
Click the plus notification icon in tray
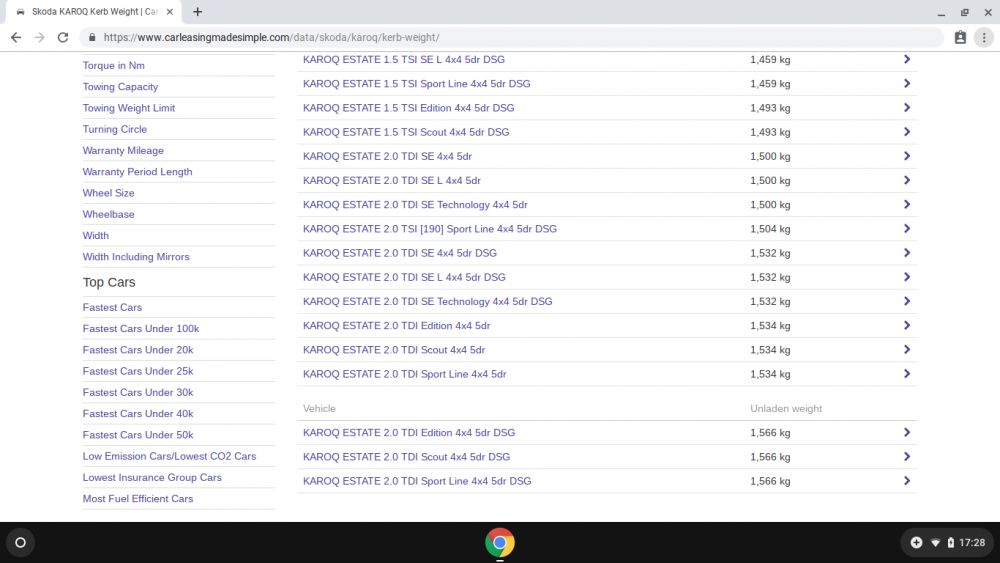(x=916, y=543)
